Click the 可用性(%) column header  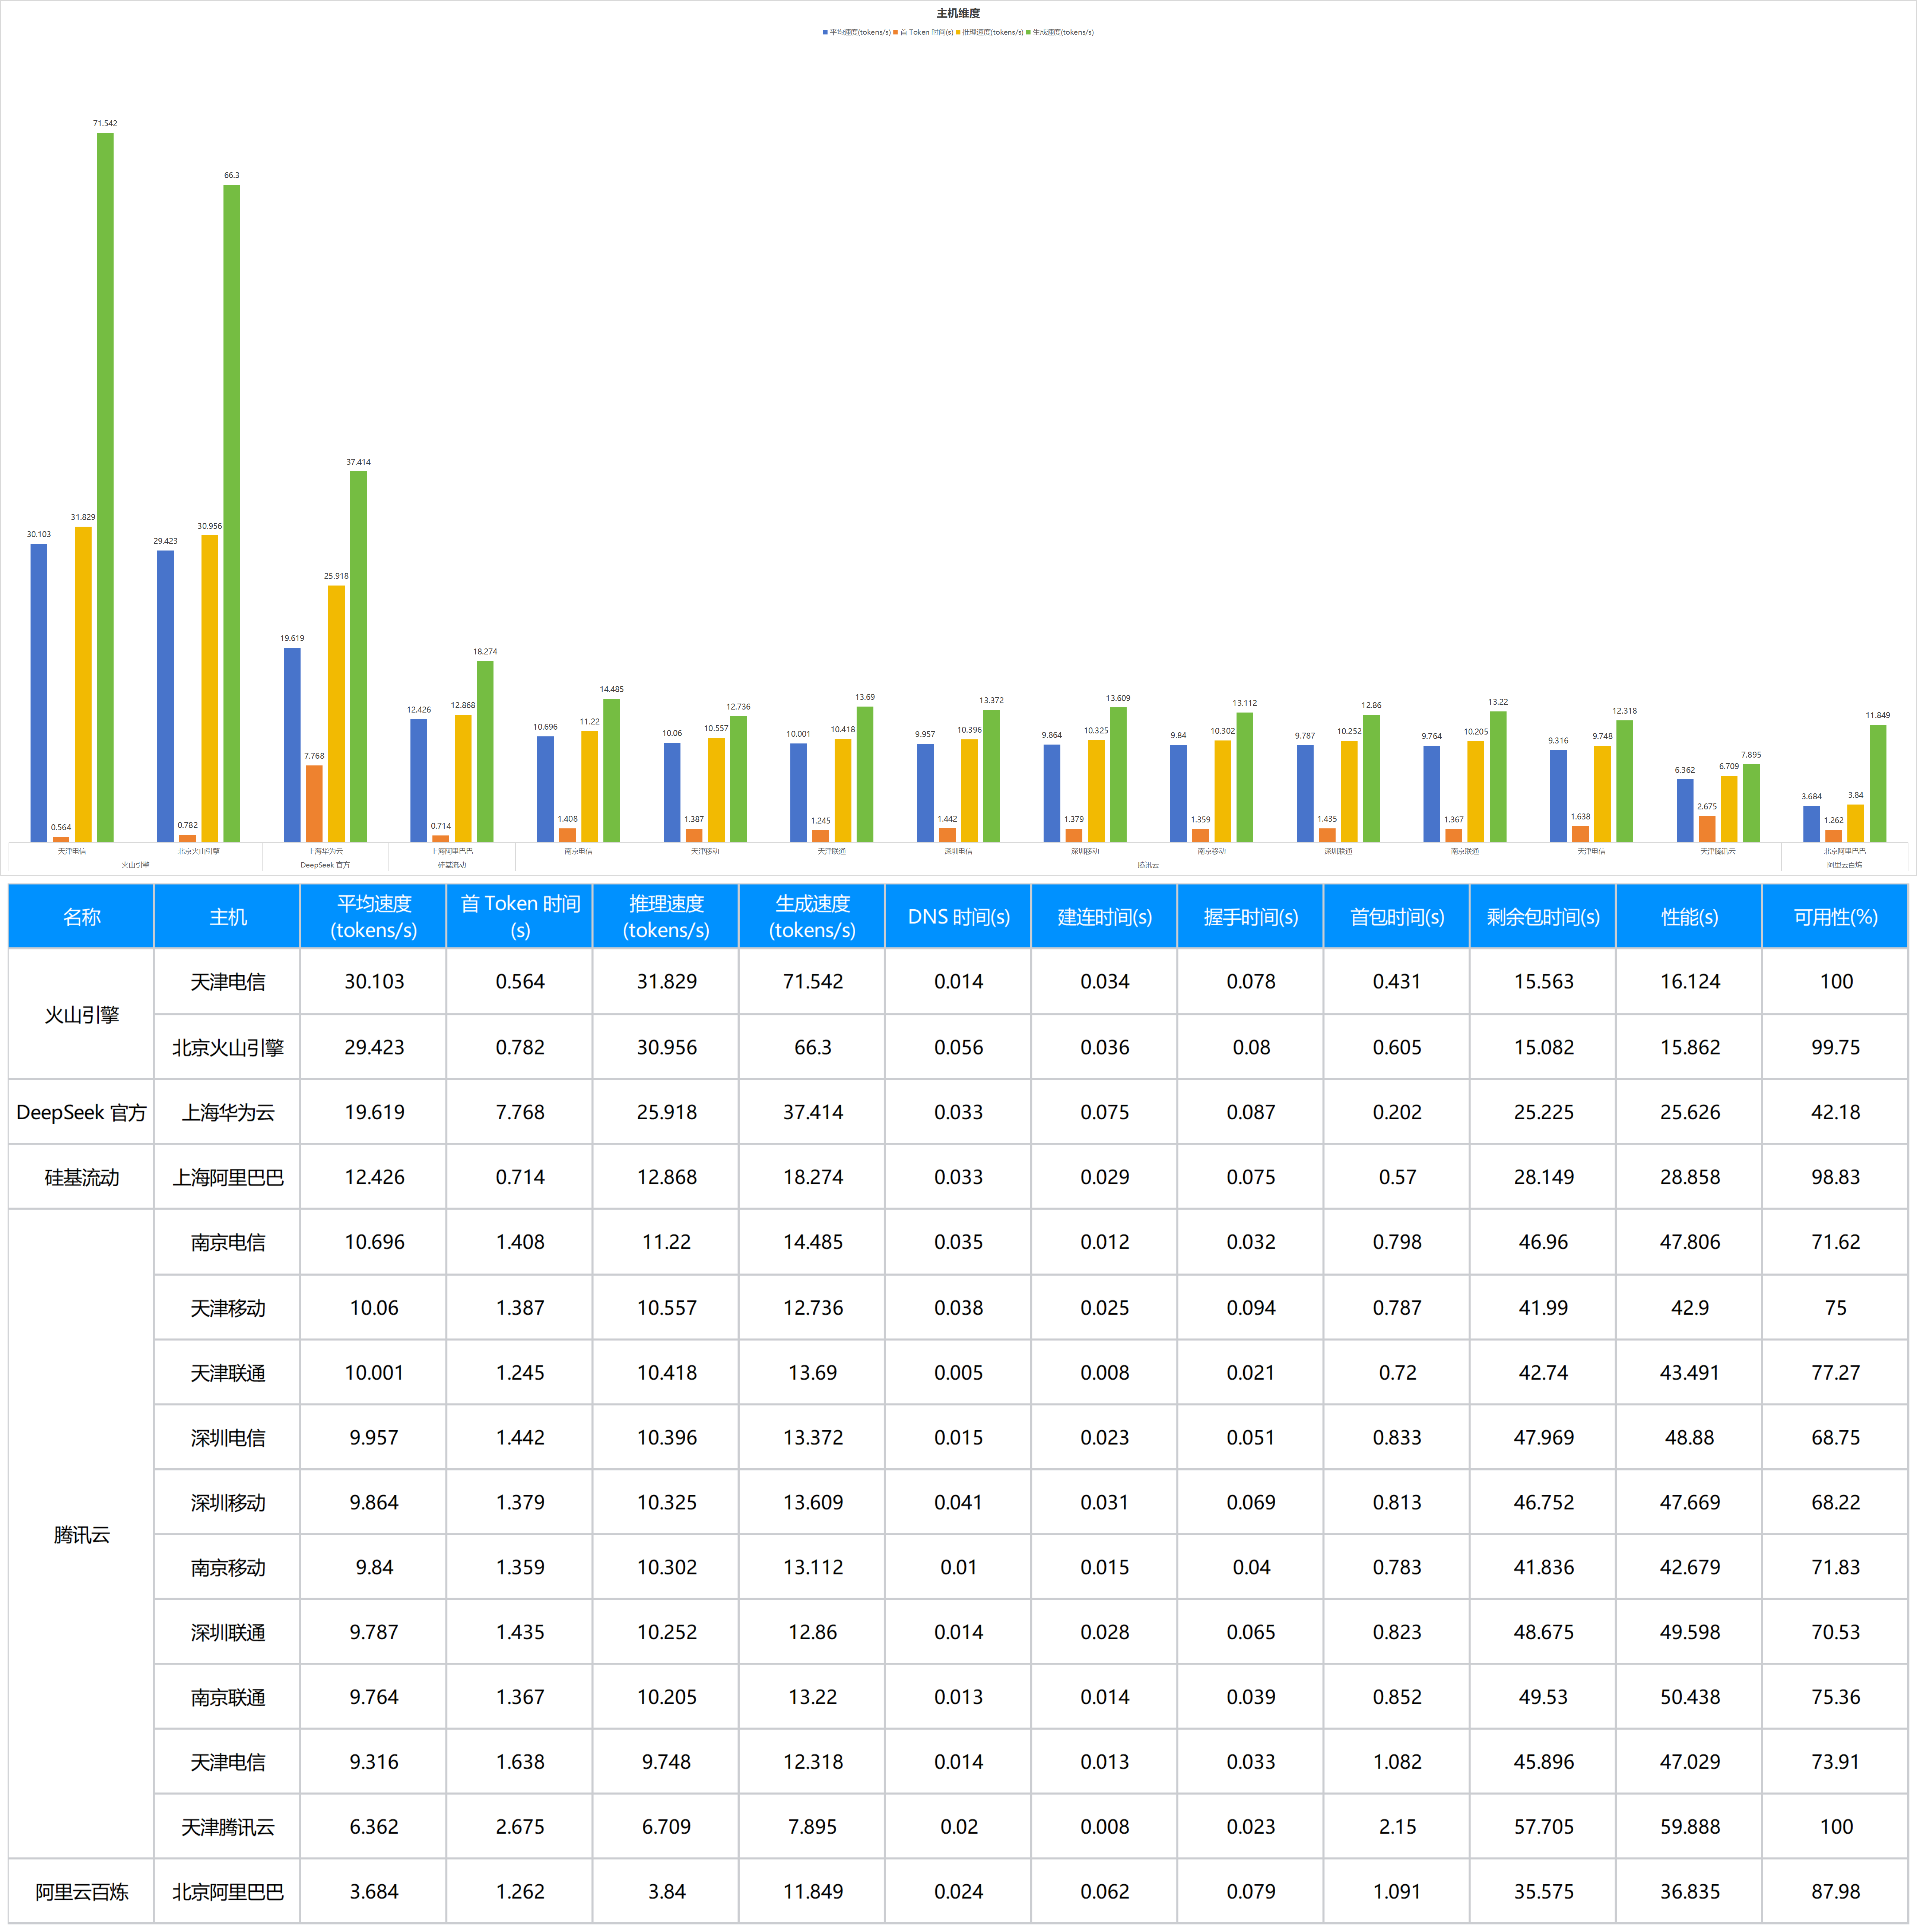(x=1835, y=916)
